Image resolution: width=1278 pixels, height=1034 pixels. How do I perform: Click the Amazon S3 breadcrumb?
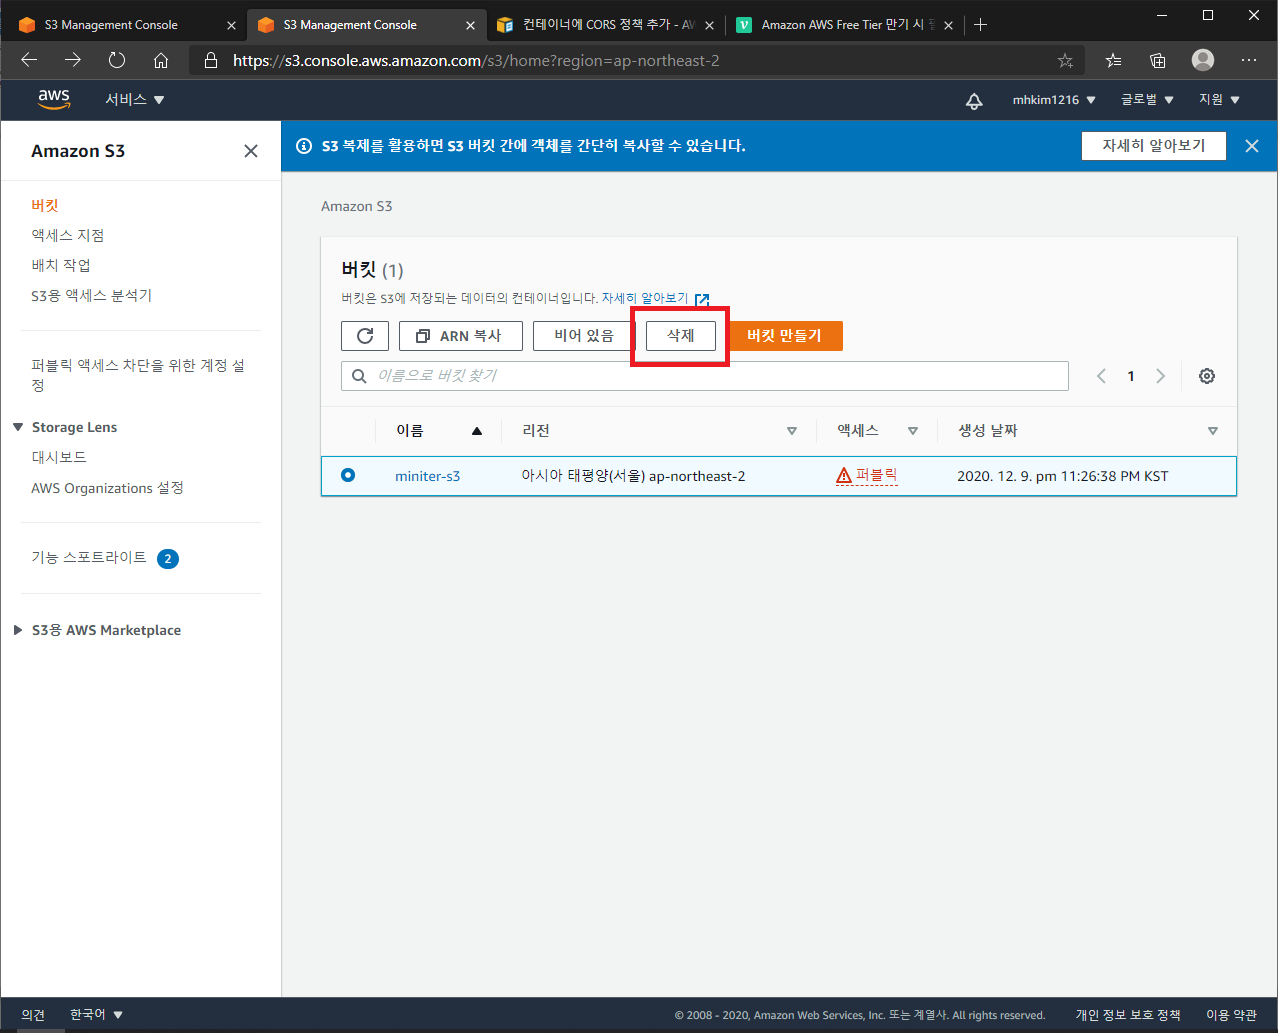(x=357, y=206)
